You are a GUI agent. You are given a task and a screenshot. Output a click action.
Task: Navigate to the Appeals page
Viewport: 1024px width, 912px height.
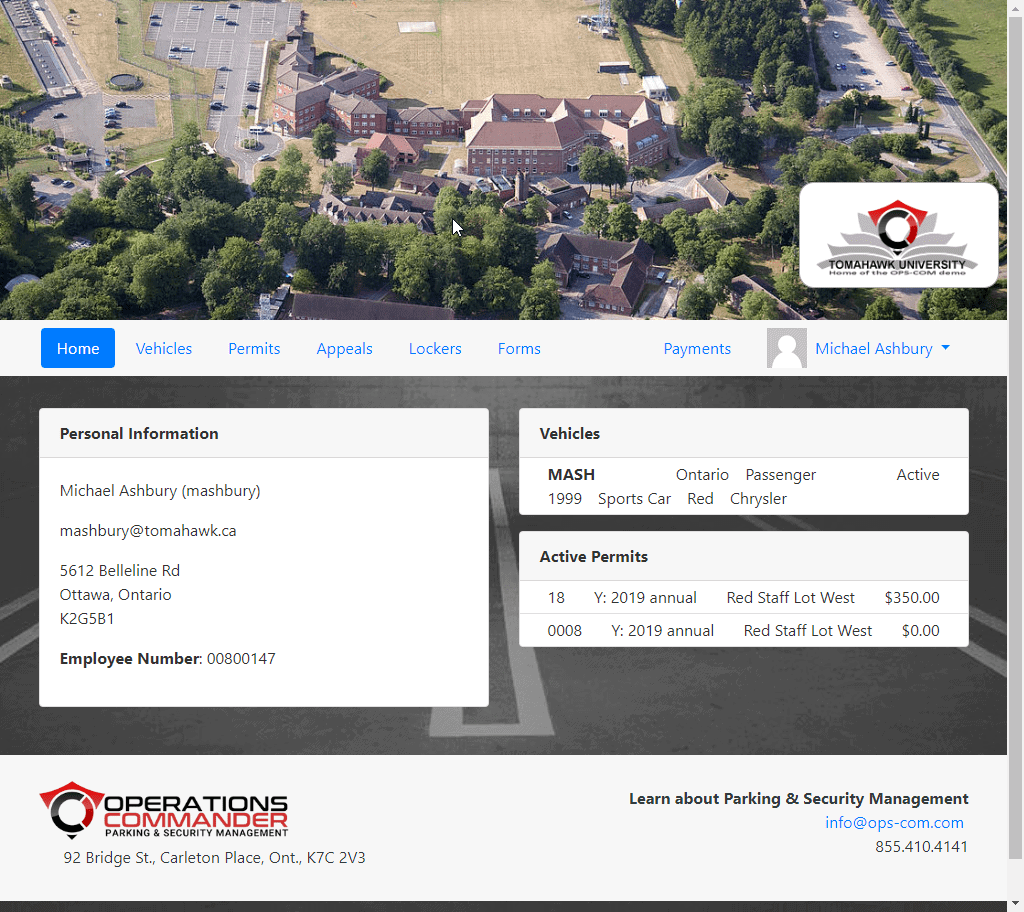tap(344, 348)
